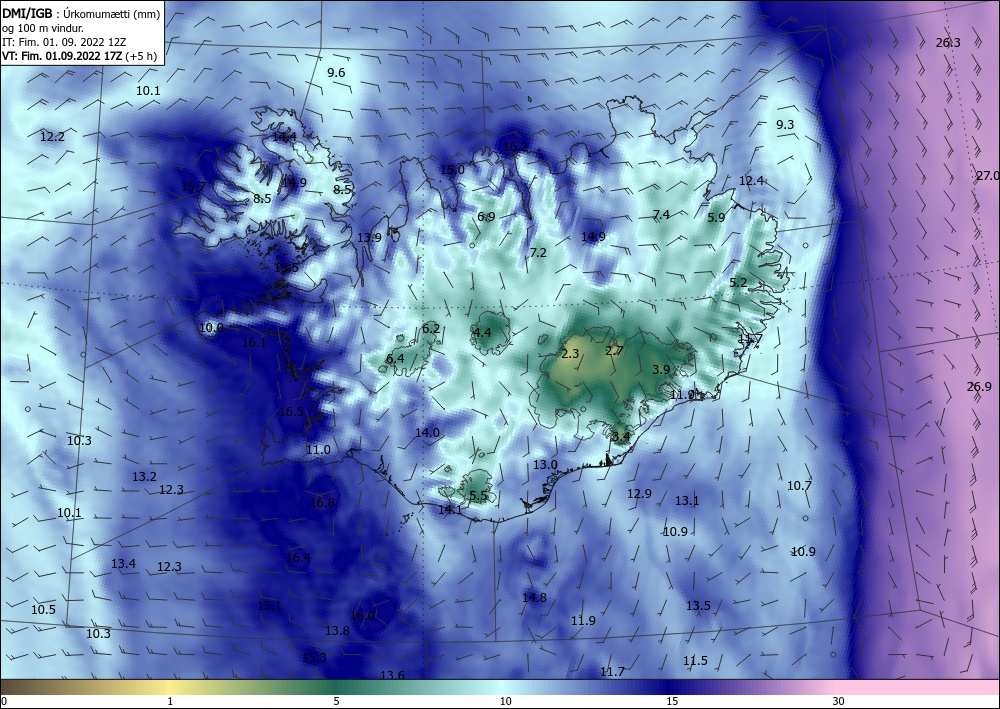Click the value 15.3 on the map

314,657
